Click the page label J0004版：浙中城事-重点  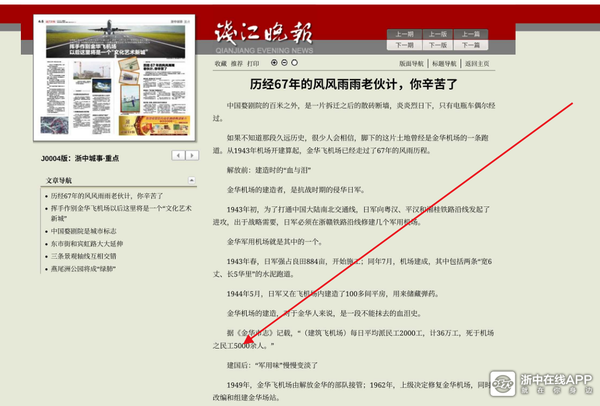[x=80, y=158]
